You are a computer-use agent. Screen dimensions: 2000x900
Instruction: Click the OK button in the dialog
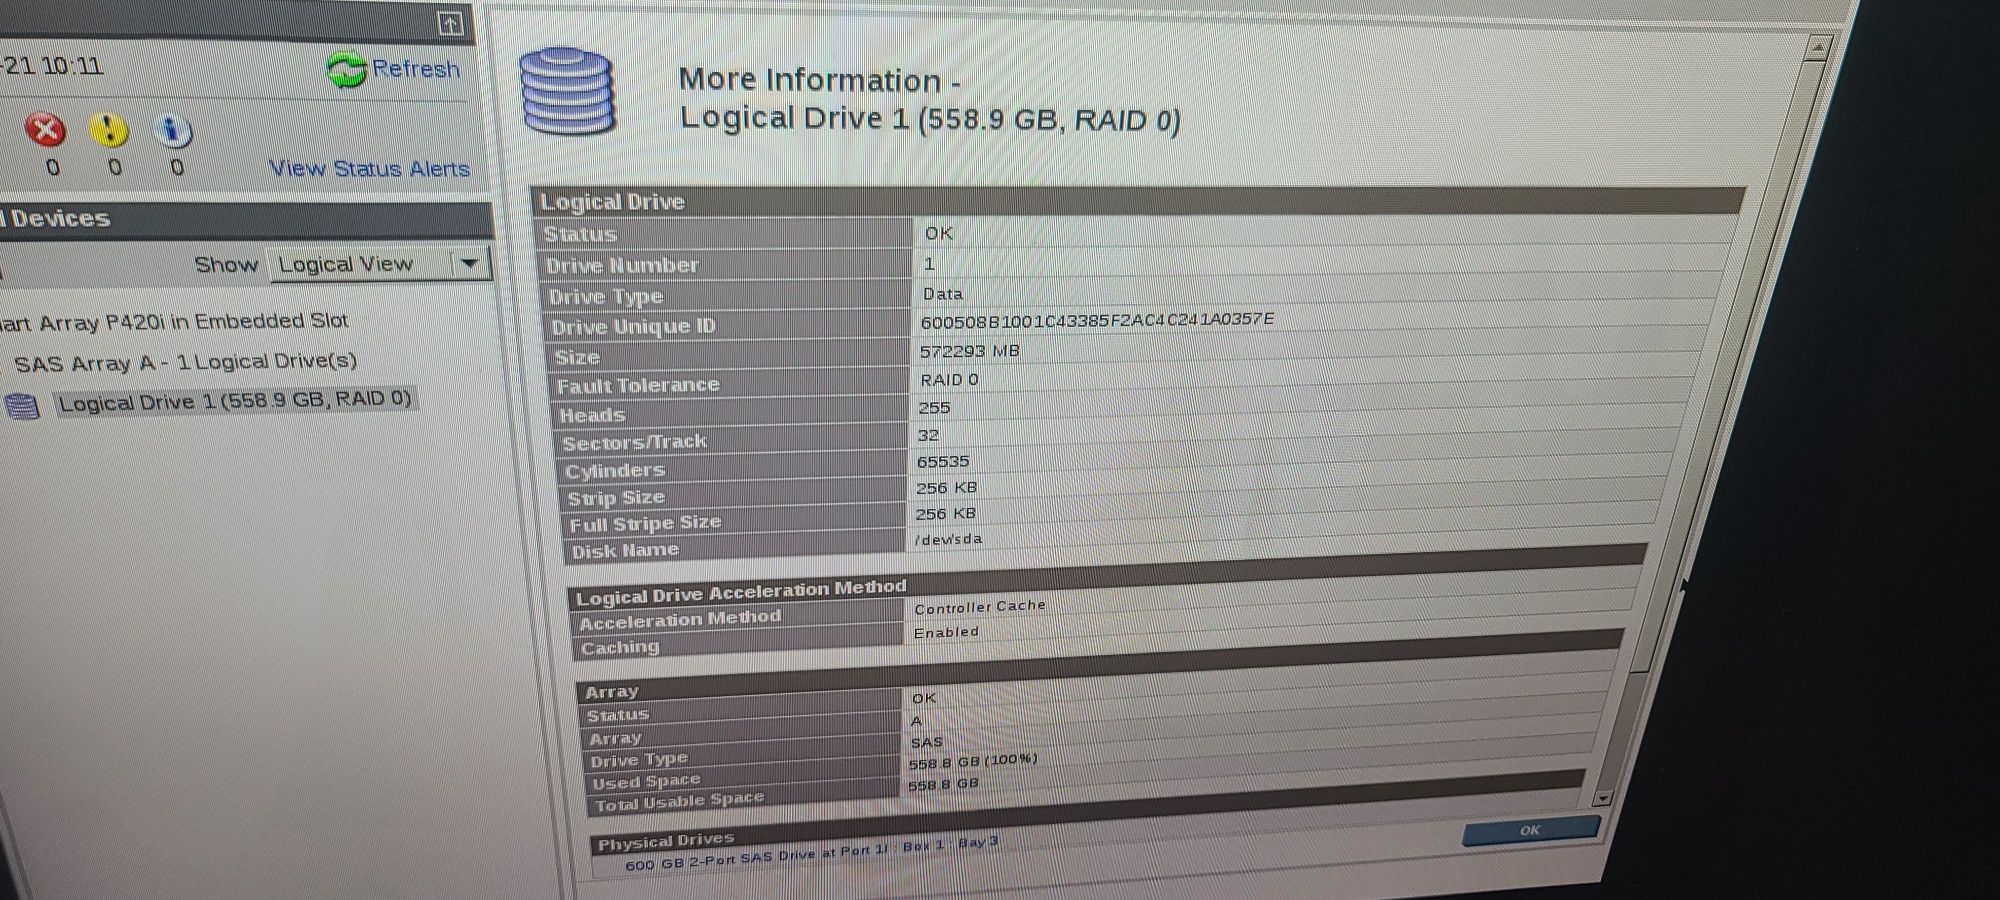pyautogui.click(x=1531, y=830)
